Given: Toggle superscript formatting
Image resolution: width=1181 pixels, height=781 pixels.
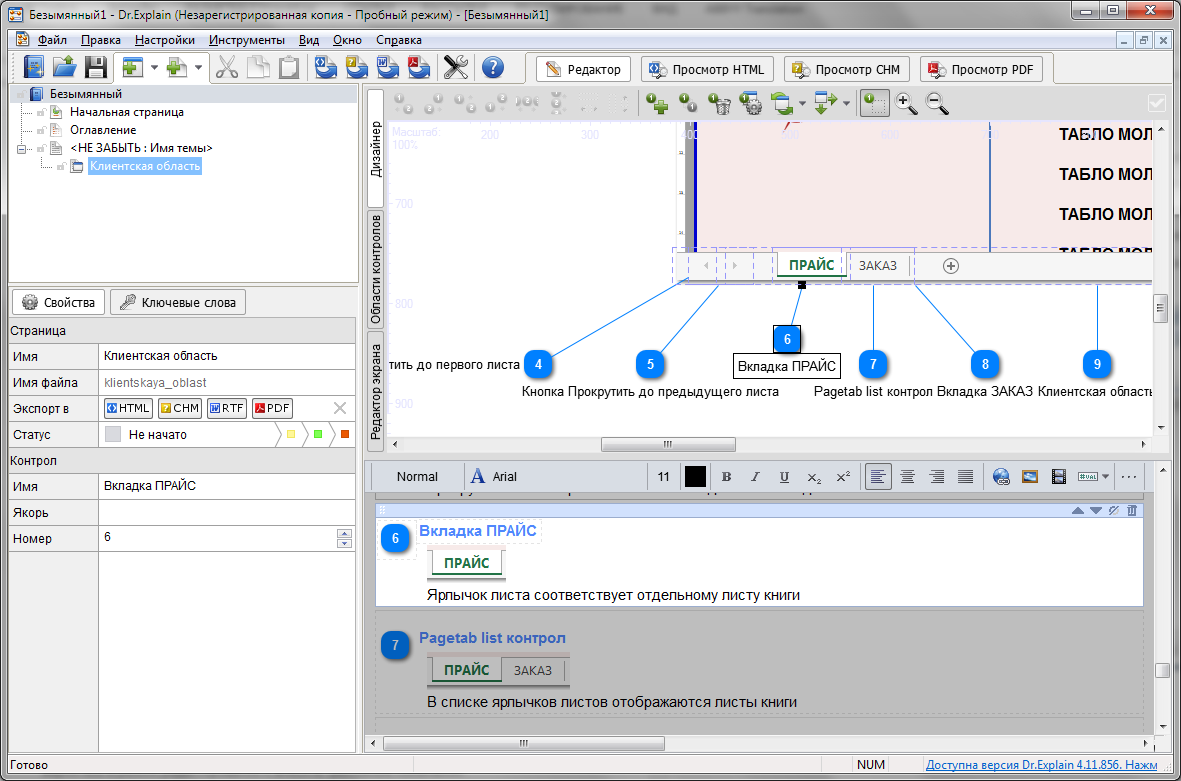Looking at the screenshot, I should (x=844, y=477).
